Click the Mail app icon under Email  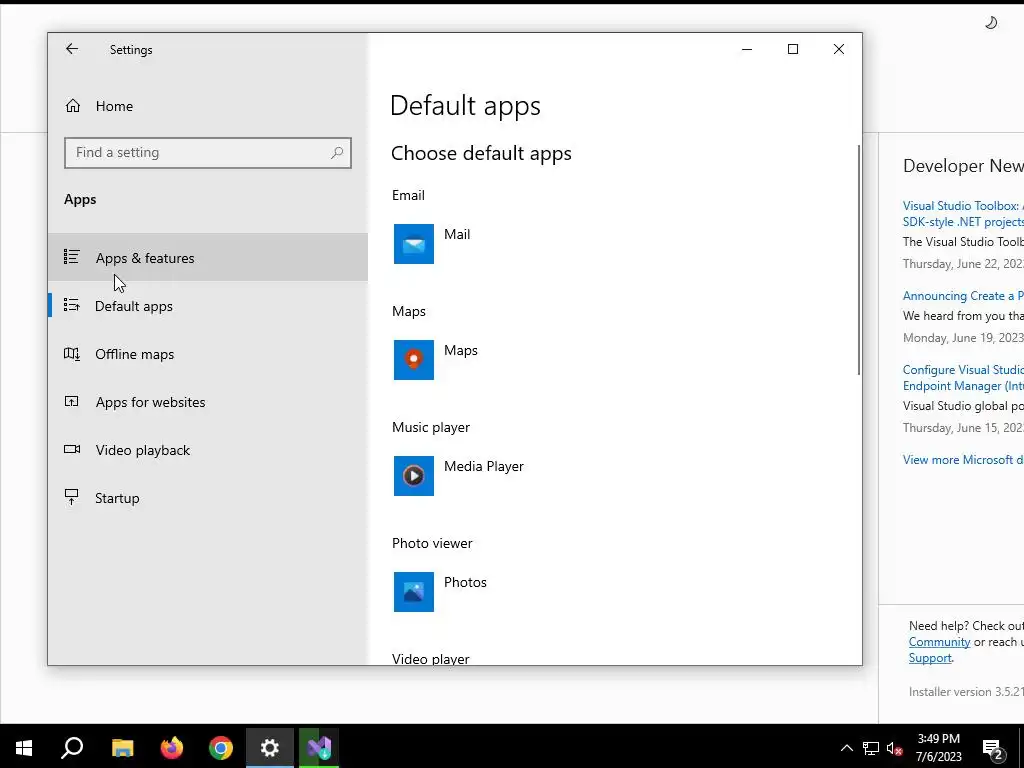(413, 244)
